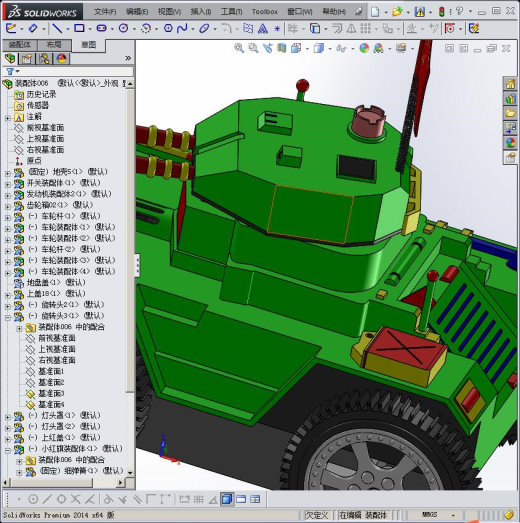Screen dimensions: 520x523
Task: Click the tree filter funnel icon
Action: click(10, 71)
